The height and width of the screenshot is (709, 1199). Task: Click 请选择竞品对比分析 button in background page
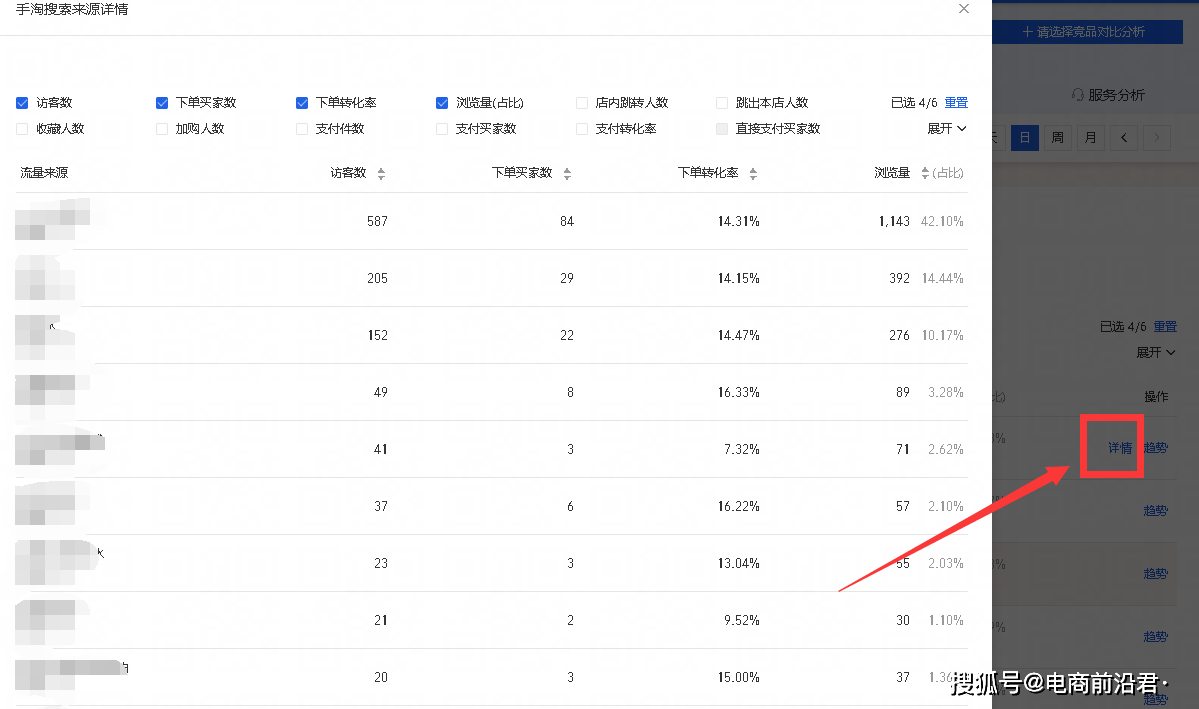click(1087, 31)
